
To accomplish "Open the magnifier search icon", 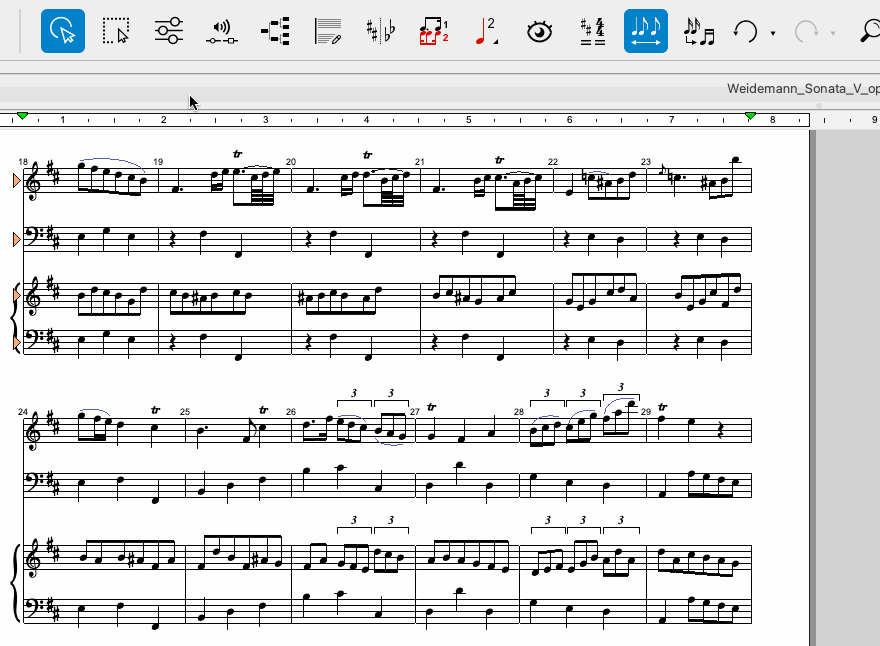I will pos(870,31).
